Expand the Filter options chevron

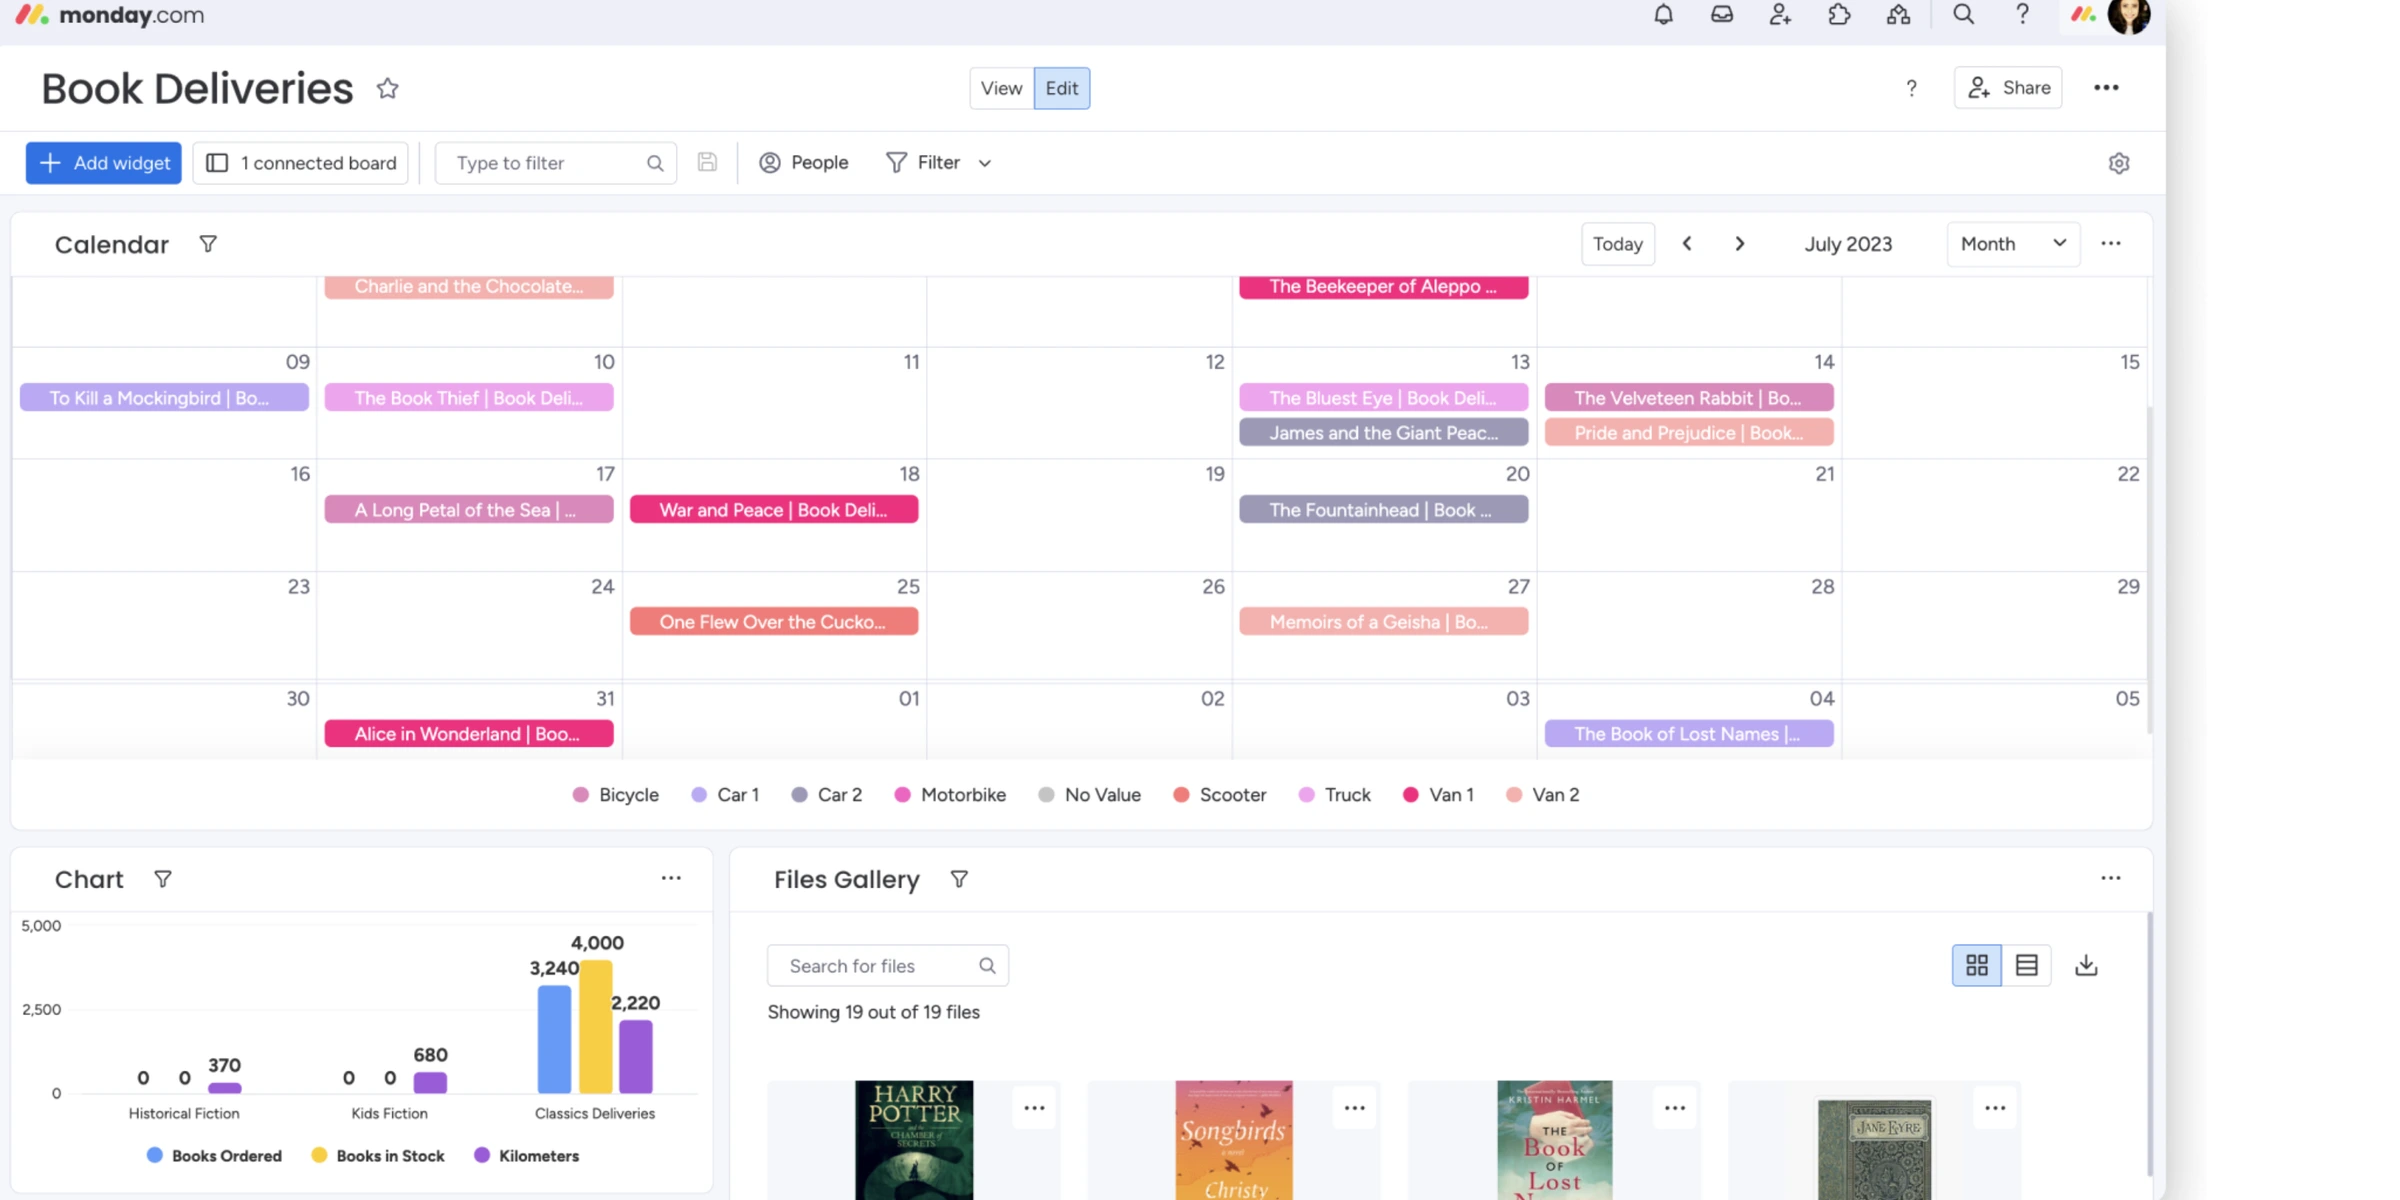[986, 162]
